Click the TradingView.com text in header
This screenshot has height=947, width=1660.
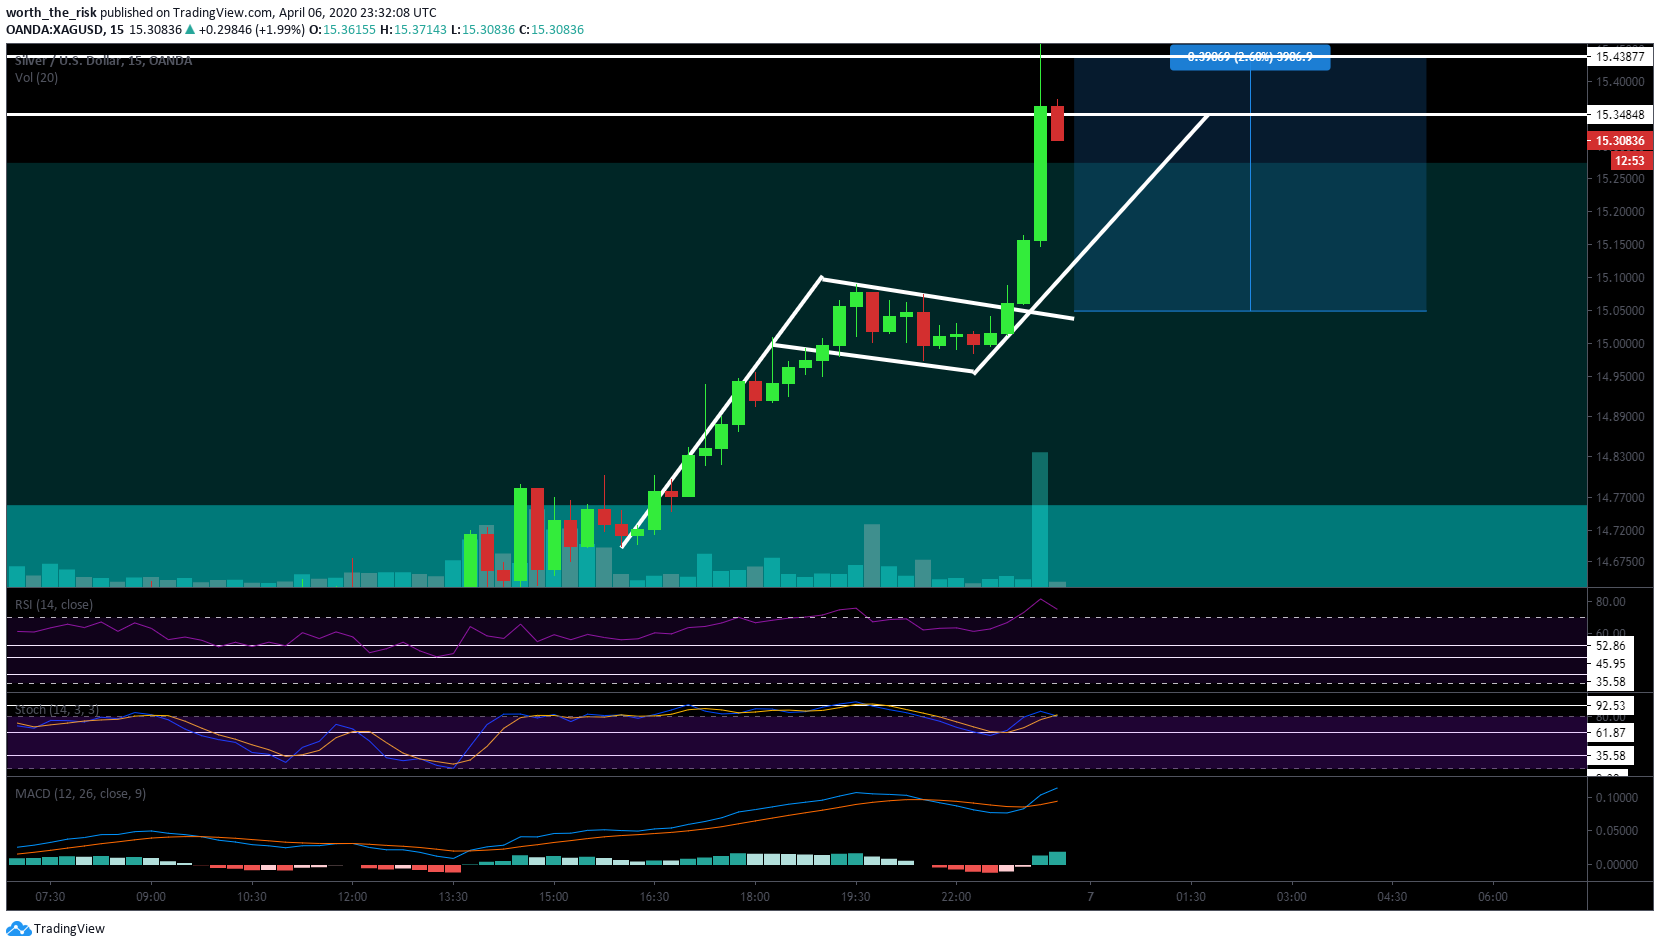pyautogui.click(x=222, y=13)
